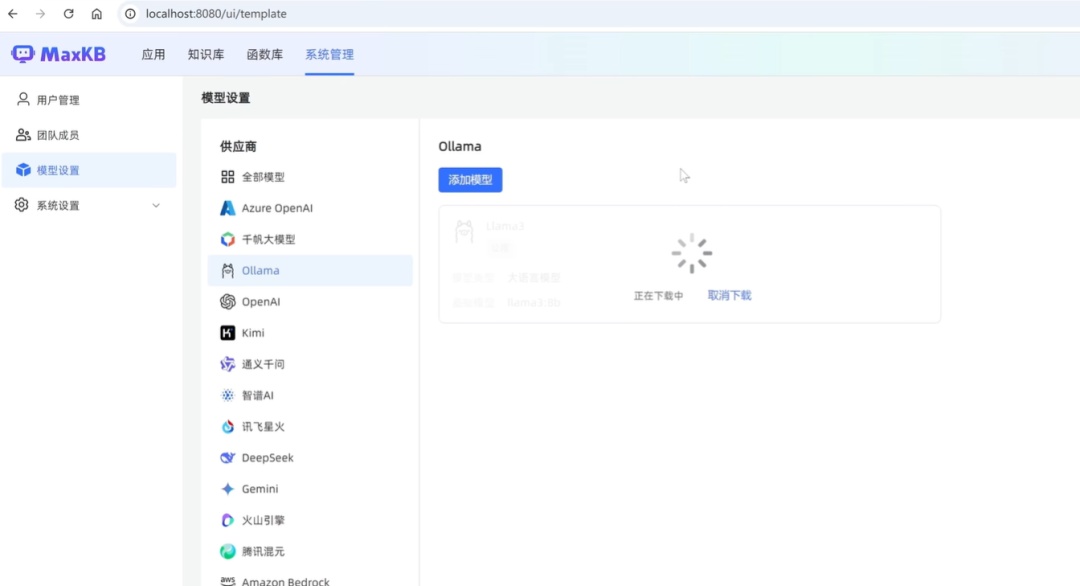Click the 腾讯混元 provider icon
The width and height of the screenshot is (1080, 586).
coord(228,551)
